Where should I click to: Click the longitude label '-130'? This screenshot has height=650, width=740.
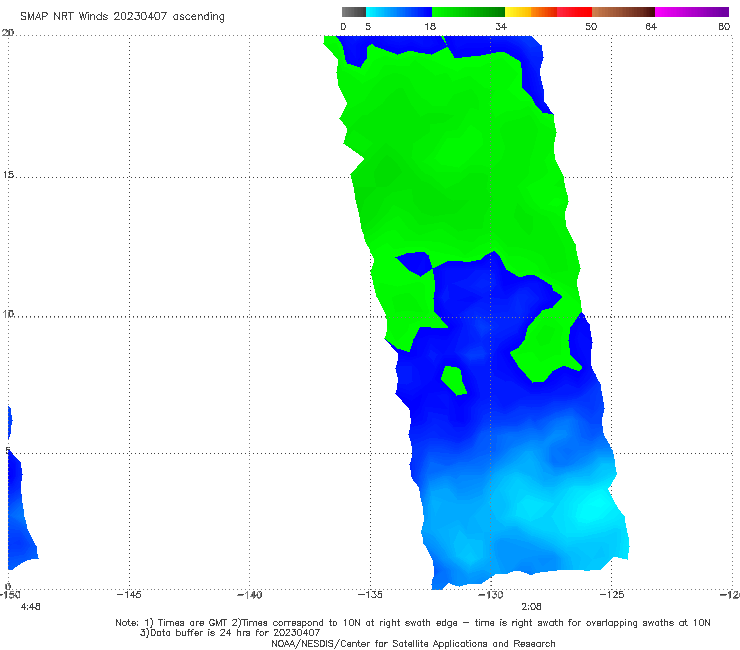tap(491, 595)
